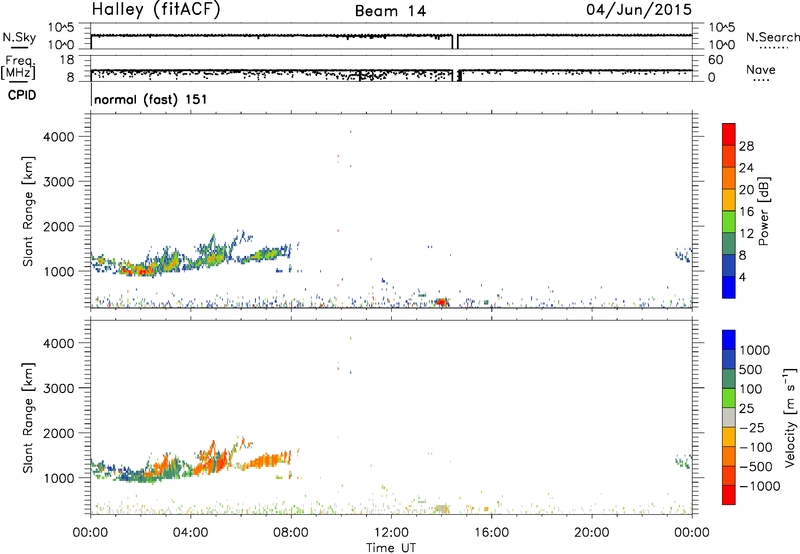Click Power colorbar bottom segment below 4
This screenshot has height=554, width=800.
point(729,287)
